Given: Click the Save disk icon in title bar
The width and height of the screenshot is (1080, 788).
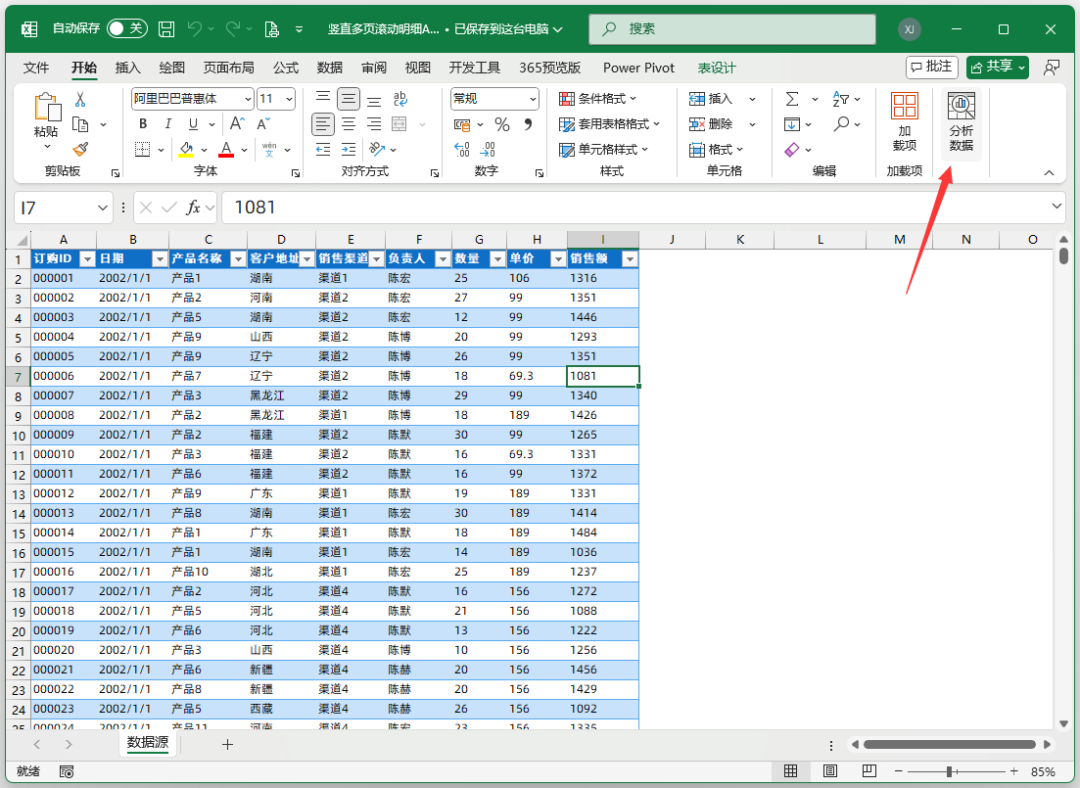Looking at the screenshot, I should click(x=166, y=29).
